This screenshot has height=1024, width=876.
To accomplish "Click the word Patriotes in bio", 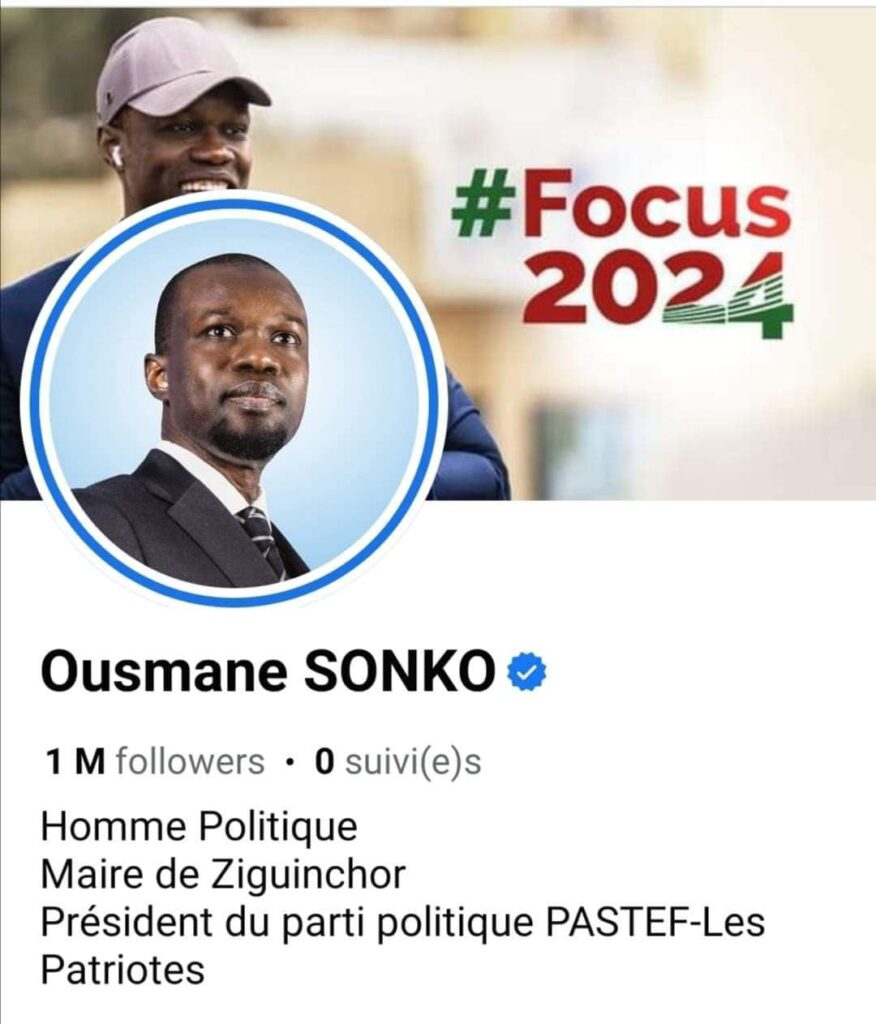I will [x=123, y=970].
